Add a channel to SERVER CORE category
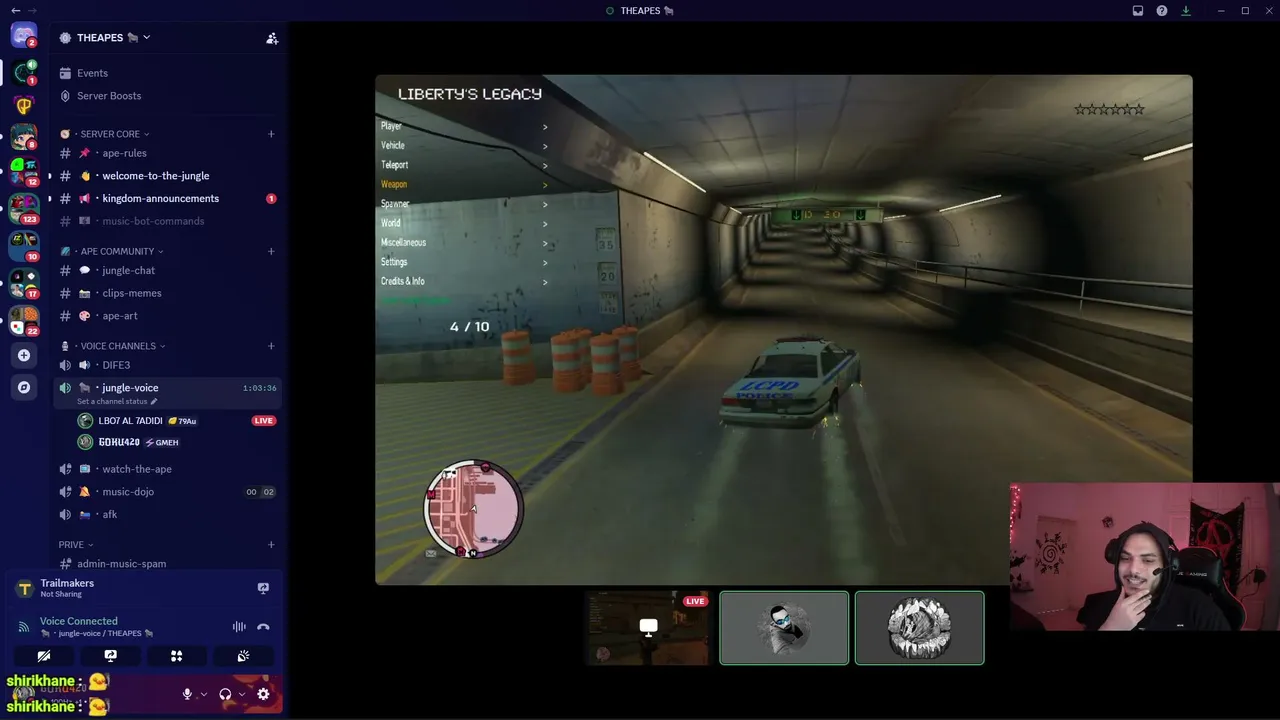 [271, 134]
